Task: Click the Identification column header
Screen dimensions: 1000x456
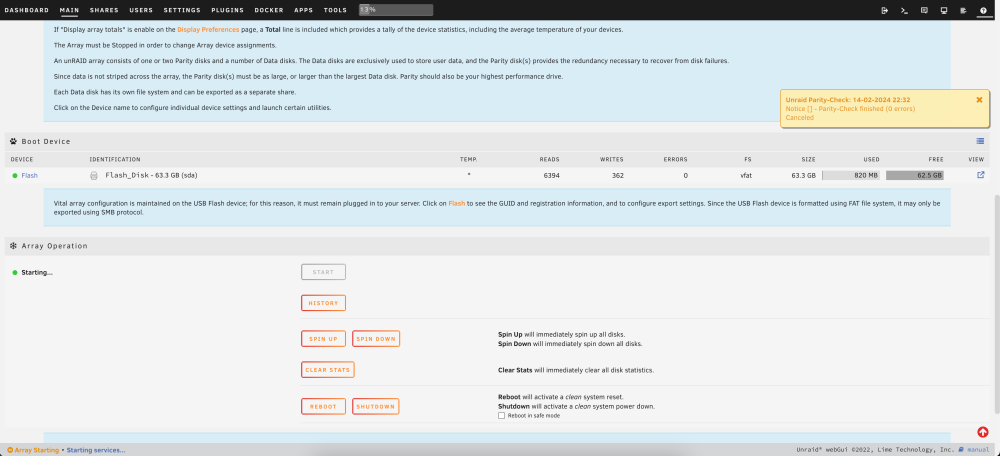Action: (x=115, y=159)
